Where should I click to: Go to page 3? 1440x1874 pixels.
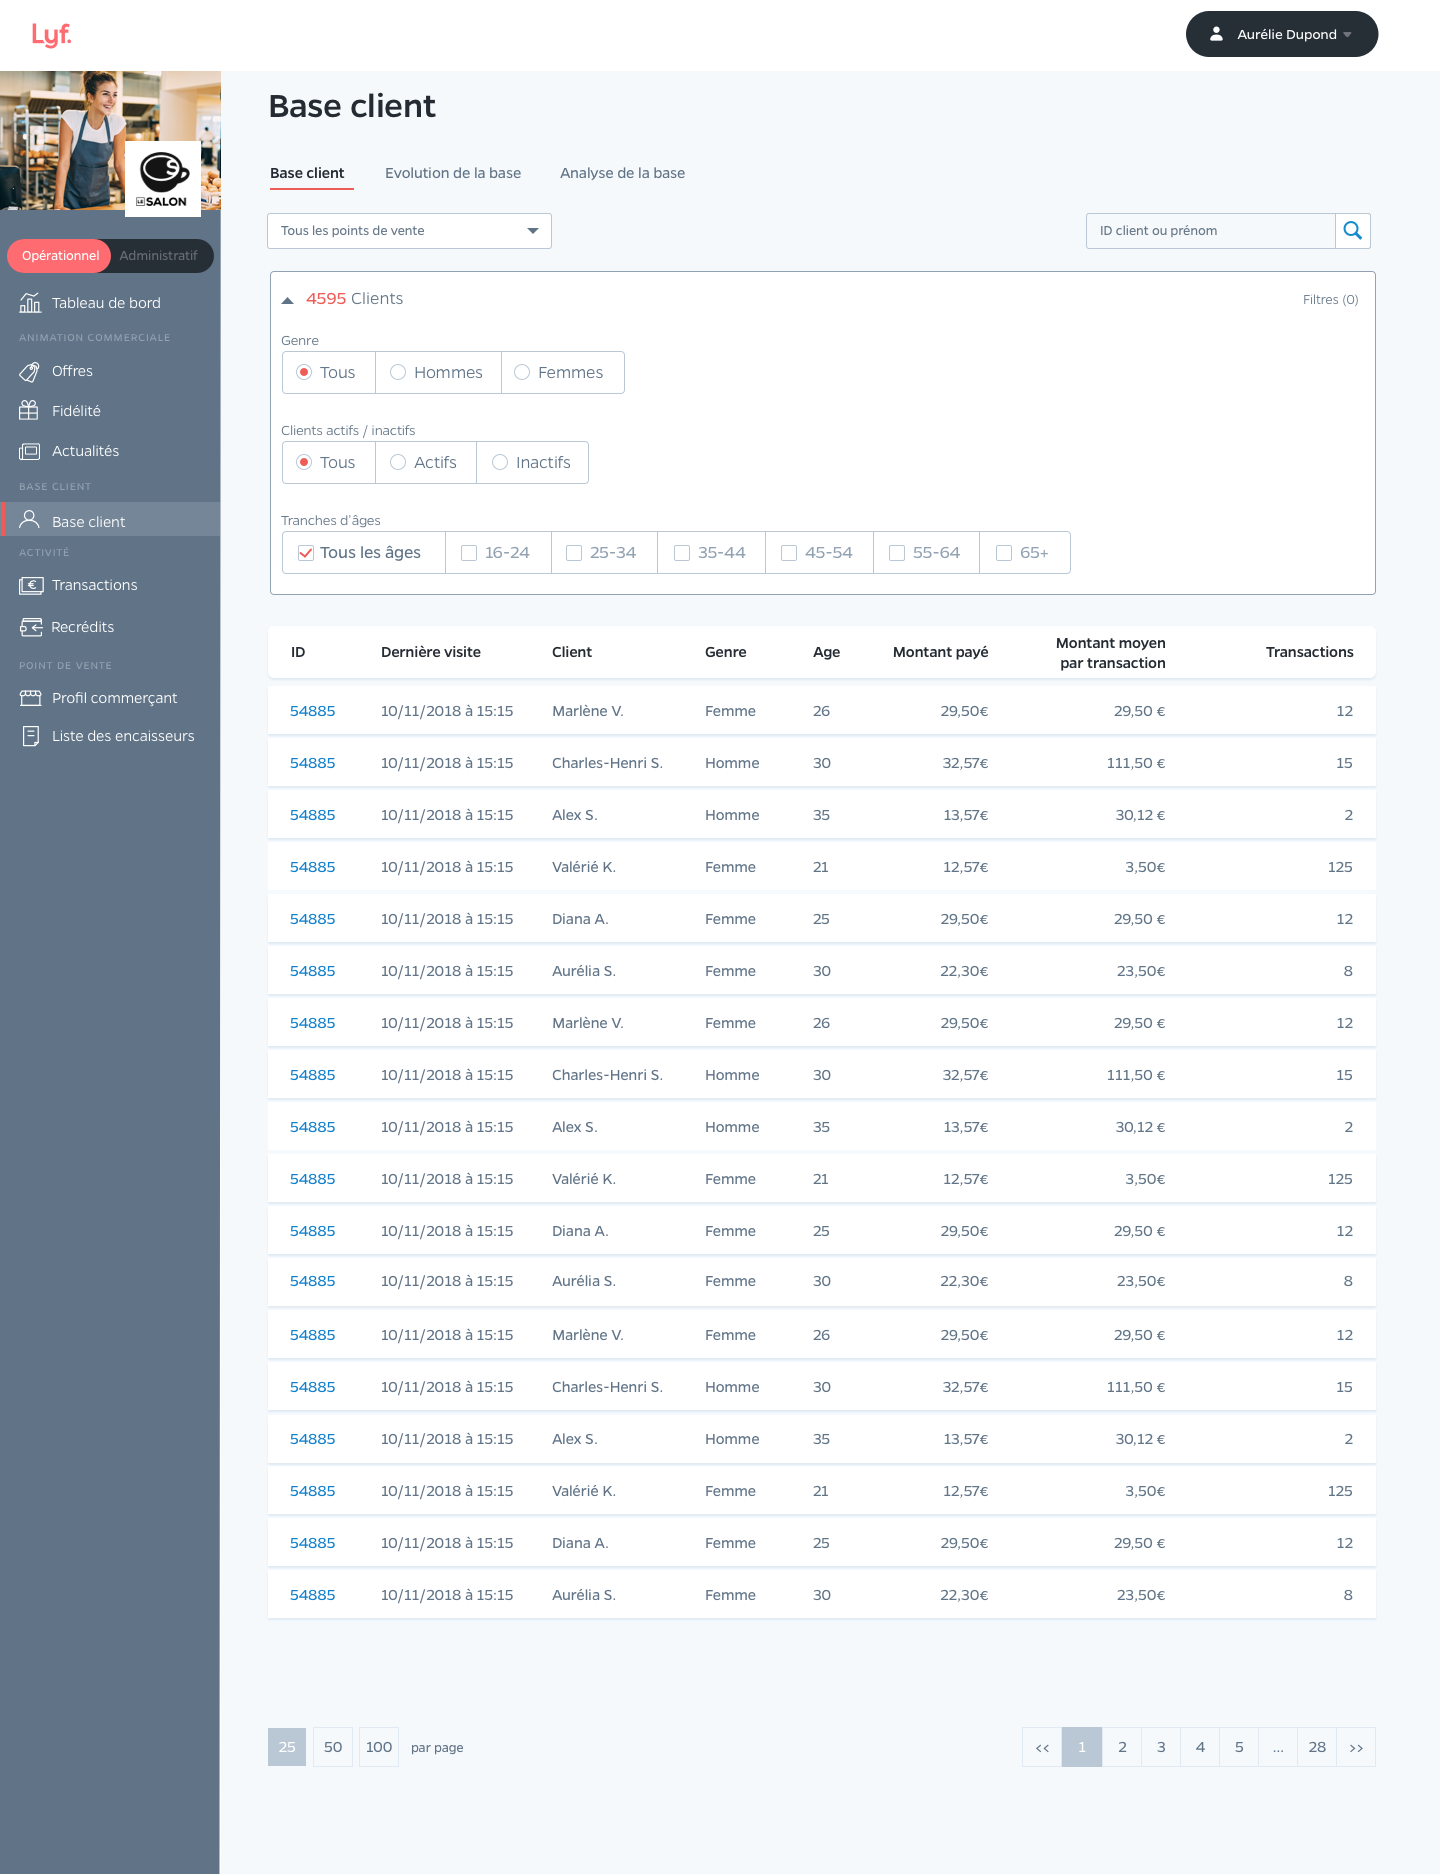click(1161, 1747)
